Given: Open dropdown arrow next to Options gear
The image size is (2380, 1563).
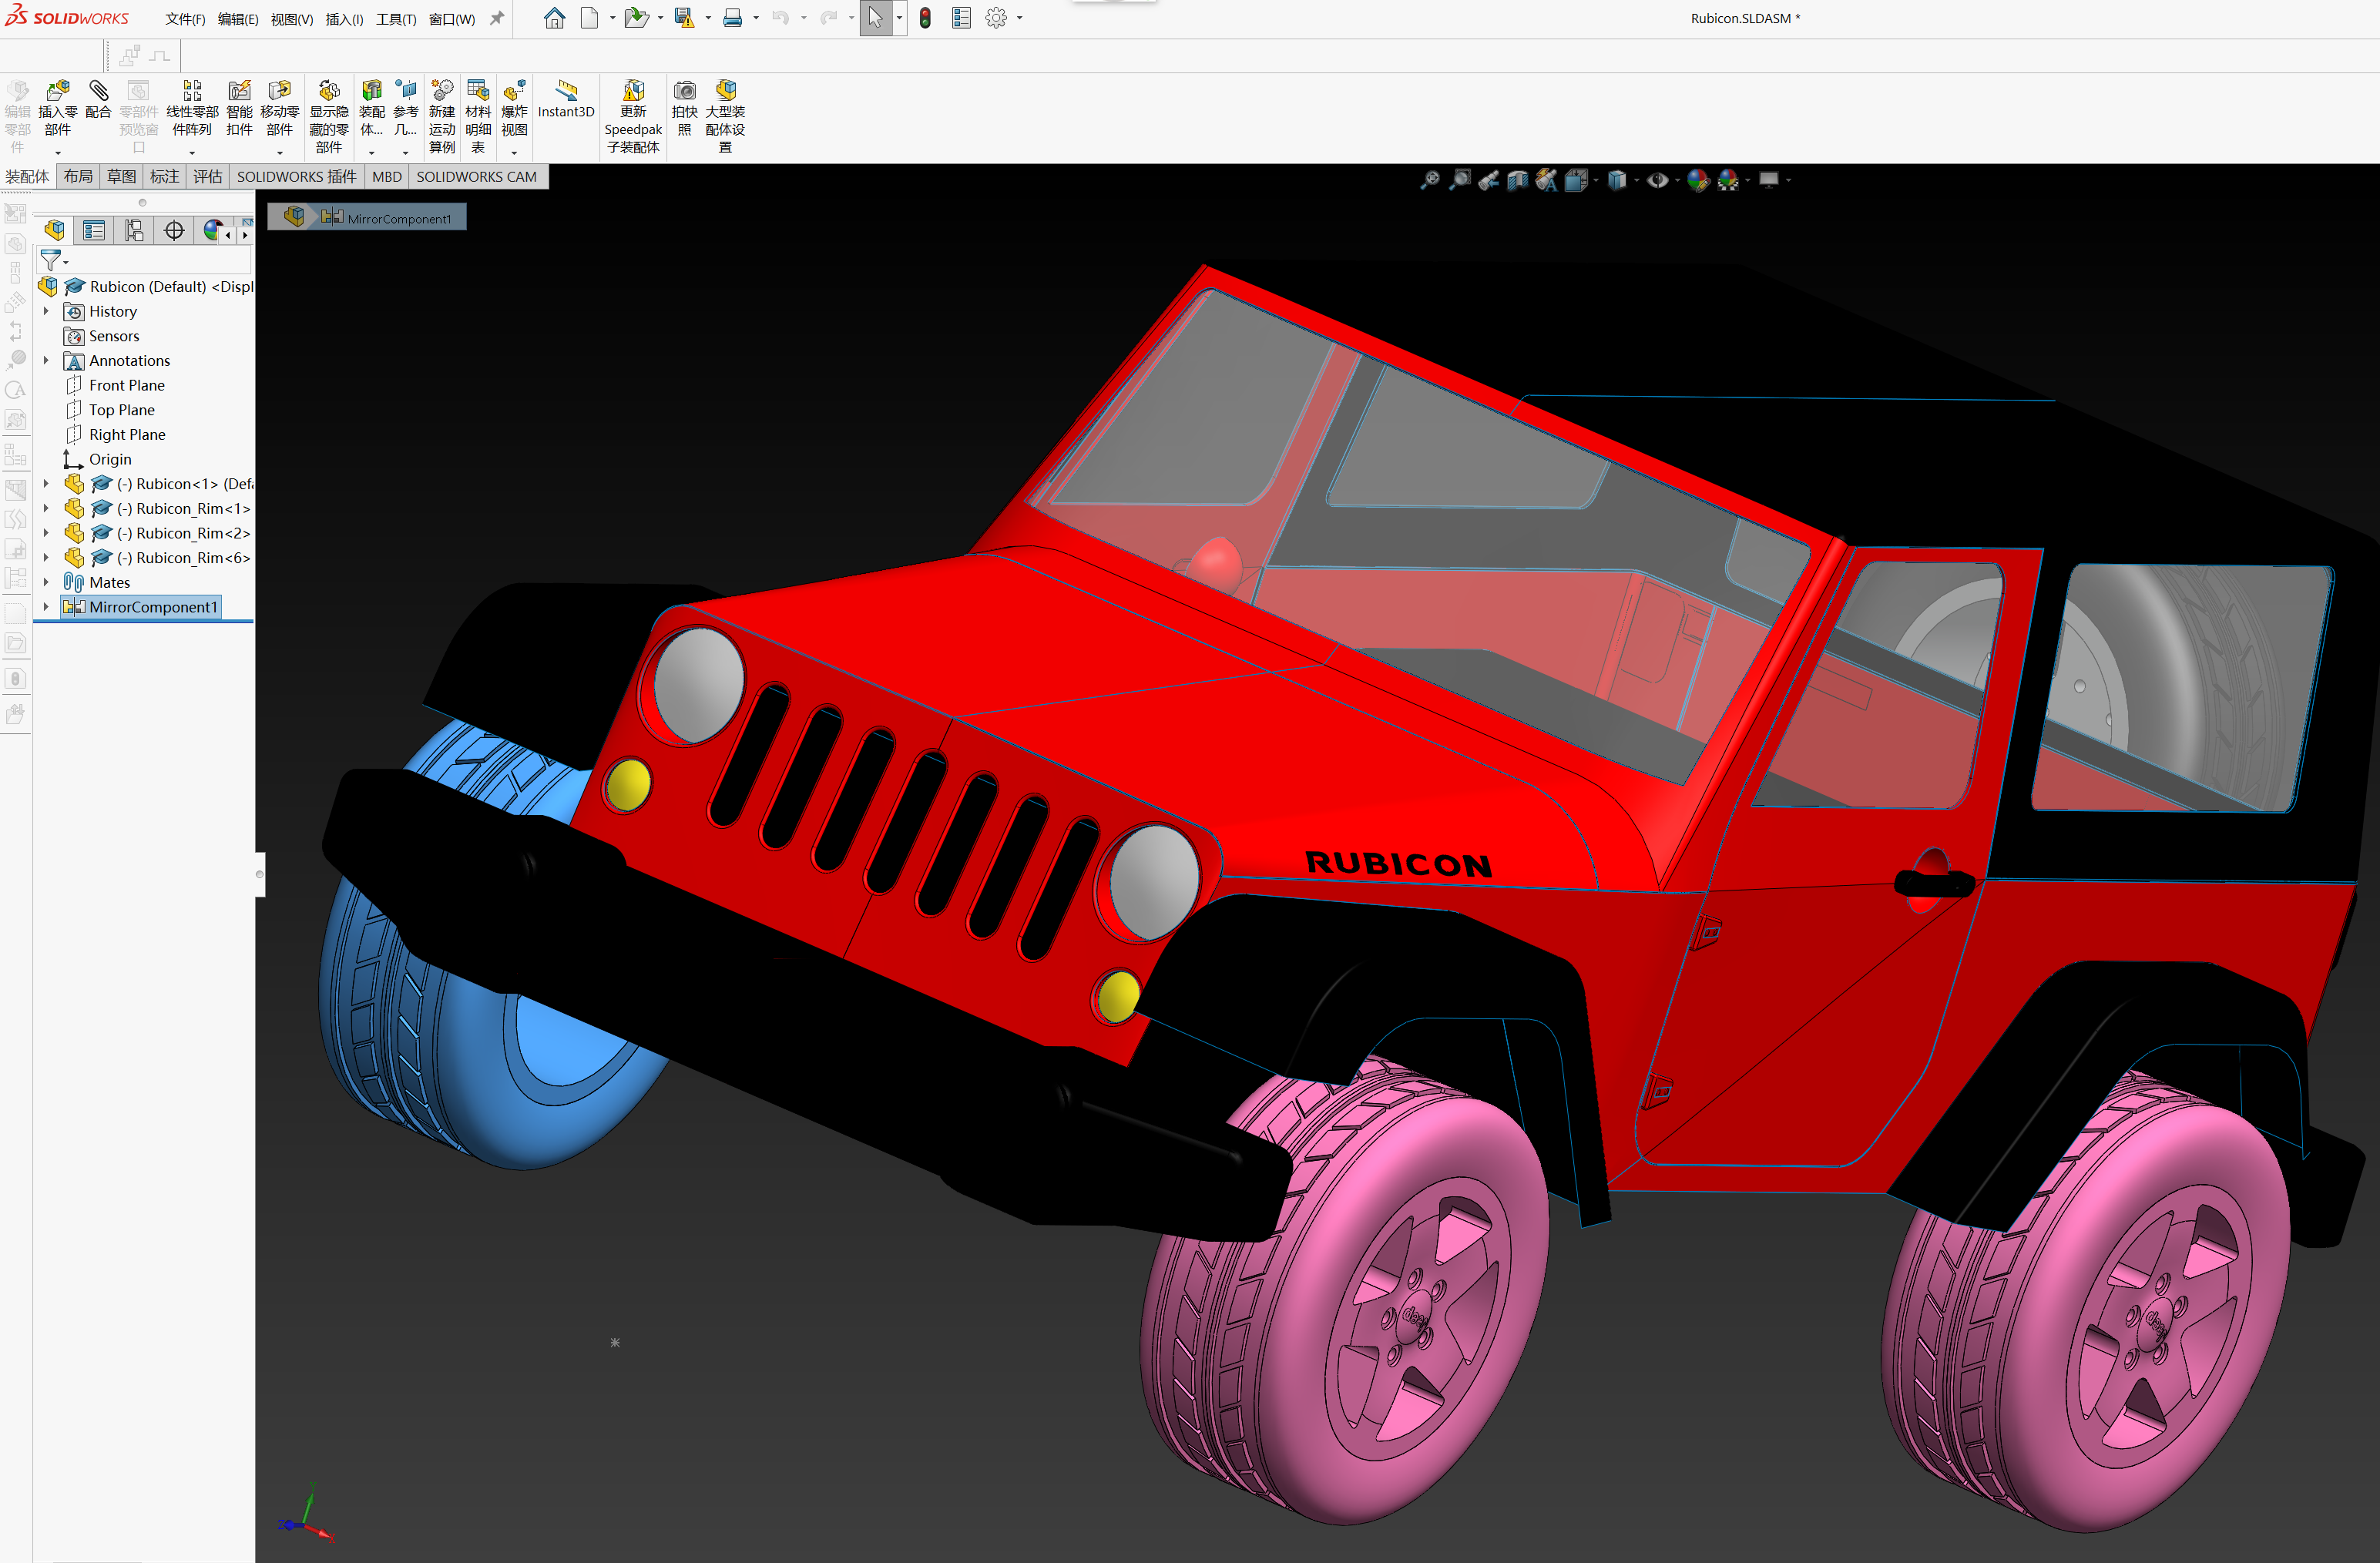Looking at the screenshot, I should pyautogui.click(x=1019, y=18).
